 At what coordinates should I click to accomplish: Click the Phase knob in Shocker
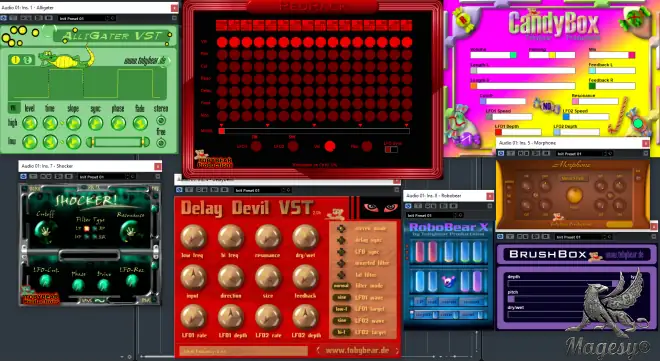(x=78, y=285)
